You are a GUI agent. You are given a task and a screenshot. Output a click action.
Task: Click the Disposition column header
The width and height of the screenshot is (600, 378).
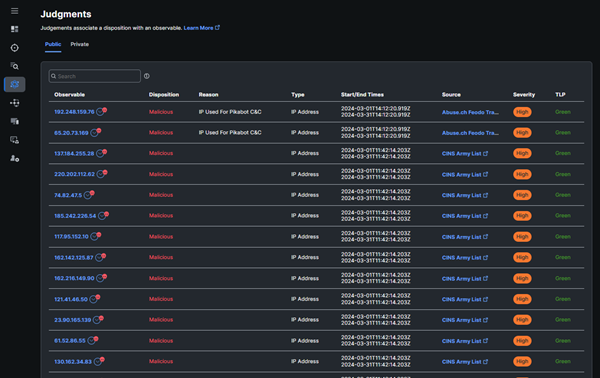(164, 94)
